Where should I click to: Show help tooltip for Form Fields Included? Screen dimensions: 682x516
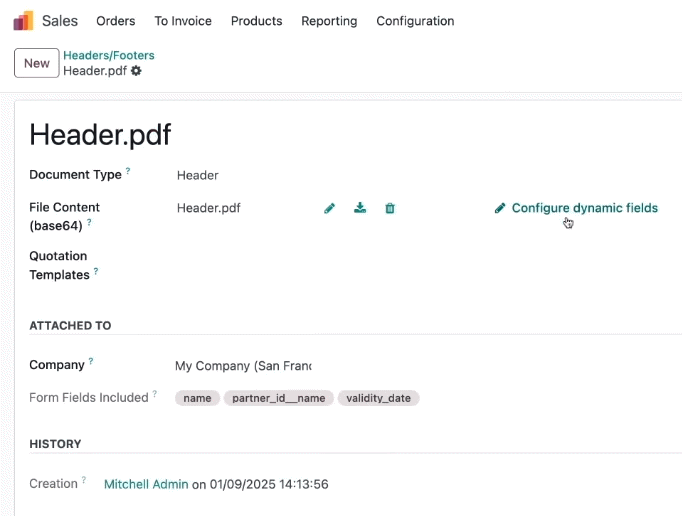(154, 394)
